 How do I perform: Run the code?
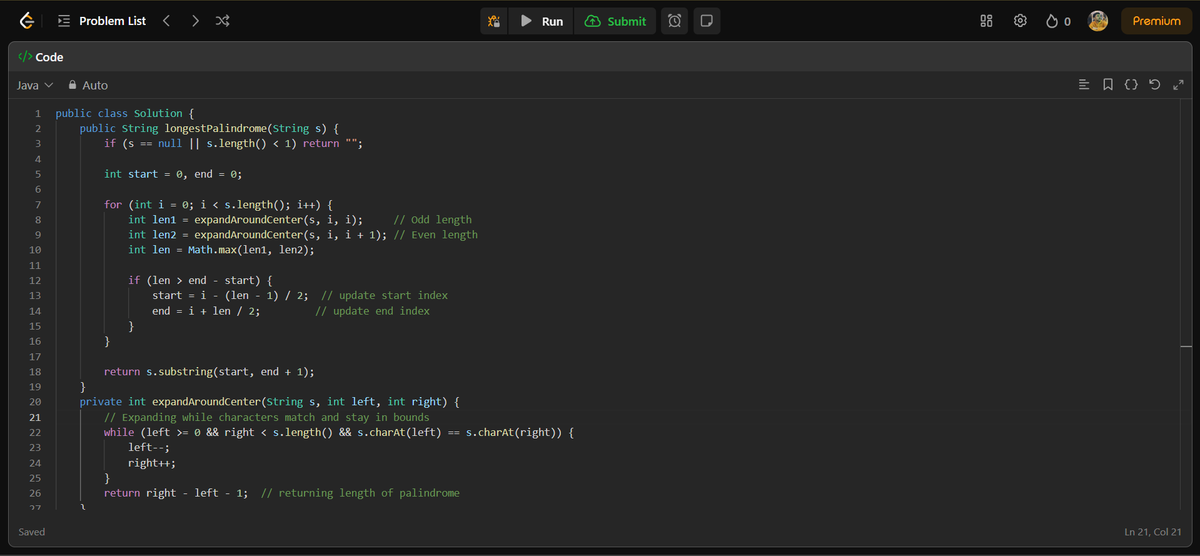pyautogui.click(x=541, y=21)
